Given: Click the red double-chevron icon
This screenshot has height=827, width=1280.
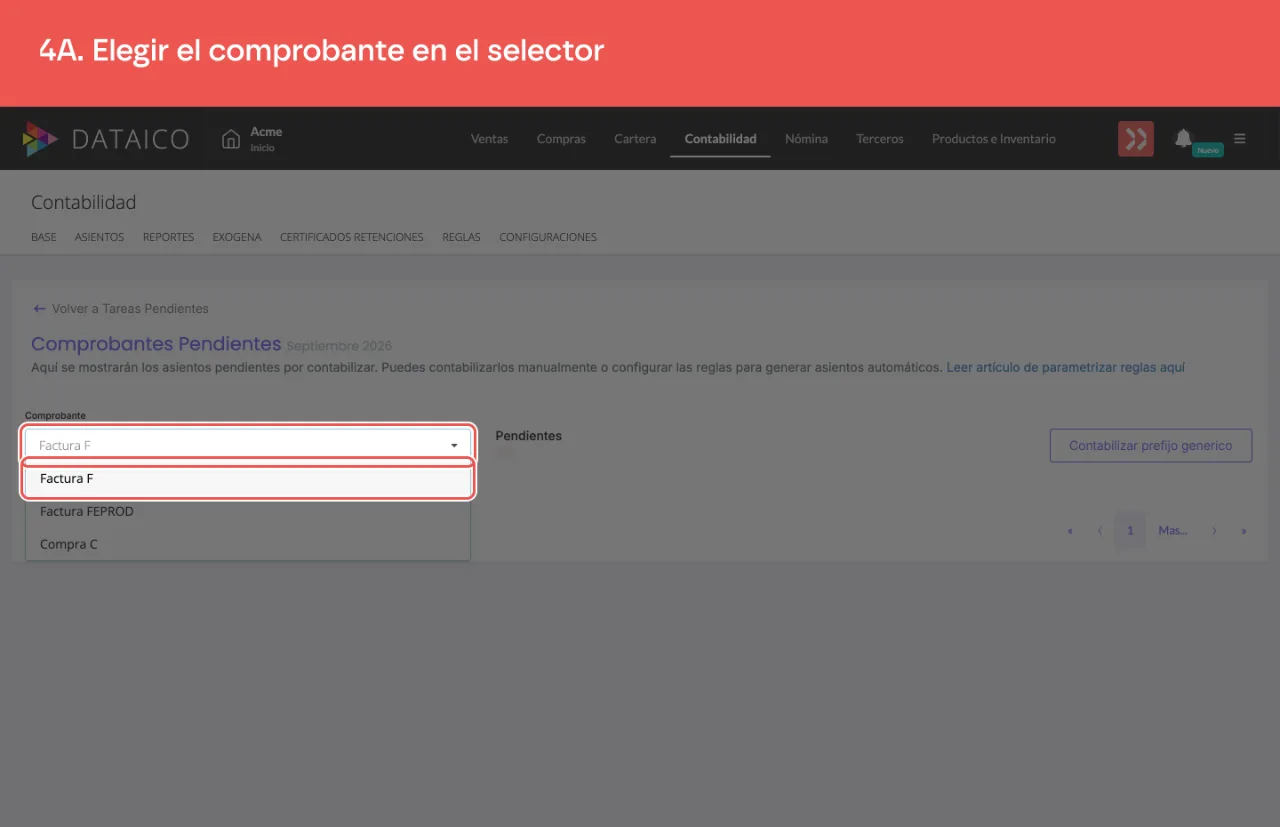Looking at the screenshot, I should [1136, 139].
